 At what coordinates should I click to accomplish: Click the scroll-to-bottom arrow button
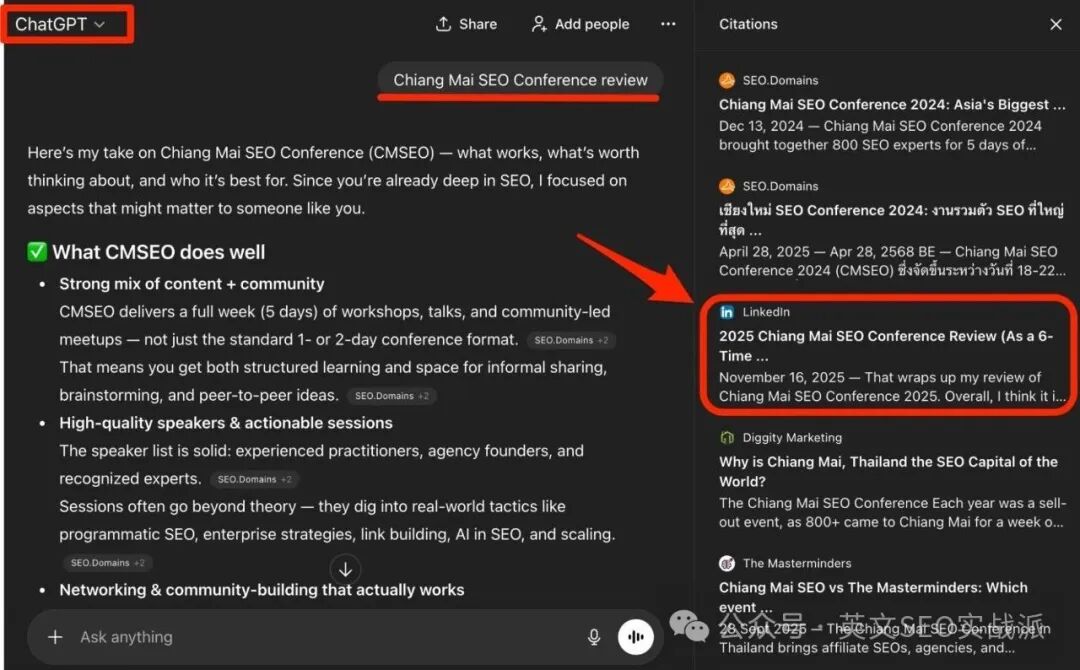pyautogui.click(x=345, y=569)
